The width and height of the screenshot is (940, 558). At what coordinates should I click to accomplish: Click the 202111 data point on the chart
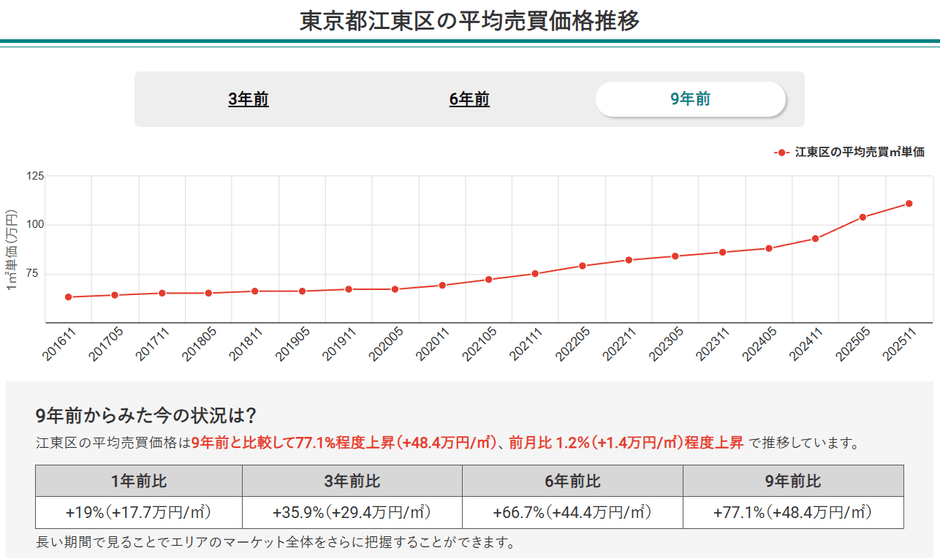pyautogui.click(x=535, y=273)
